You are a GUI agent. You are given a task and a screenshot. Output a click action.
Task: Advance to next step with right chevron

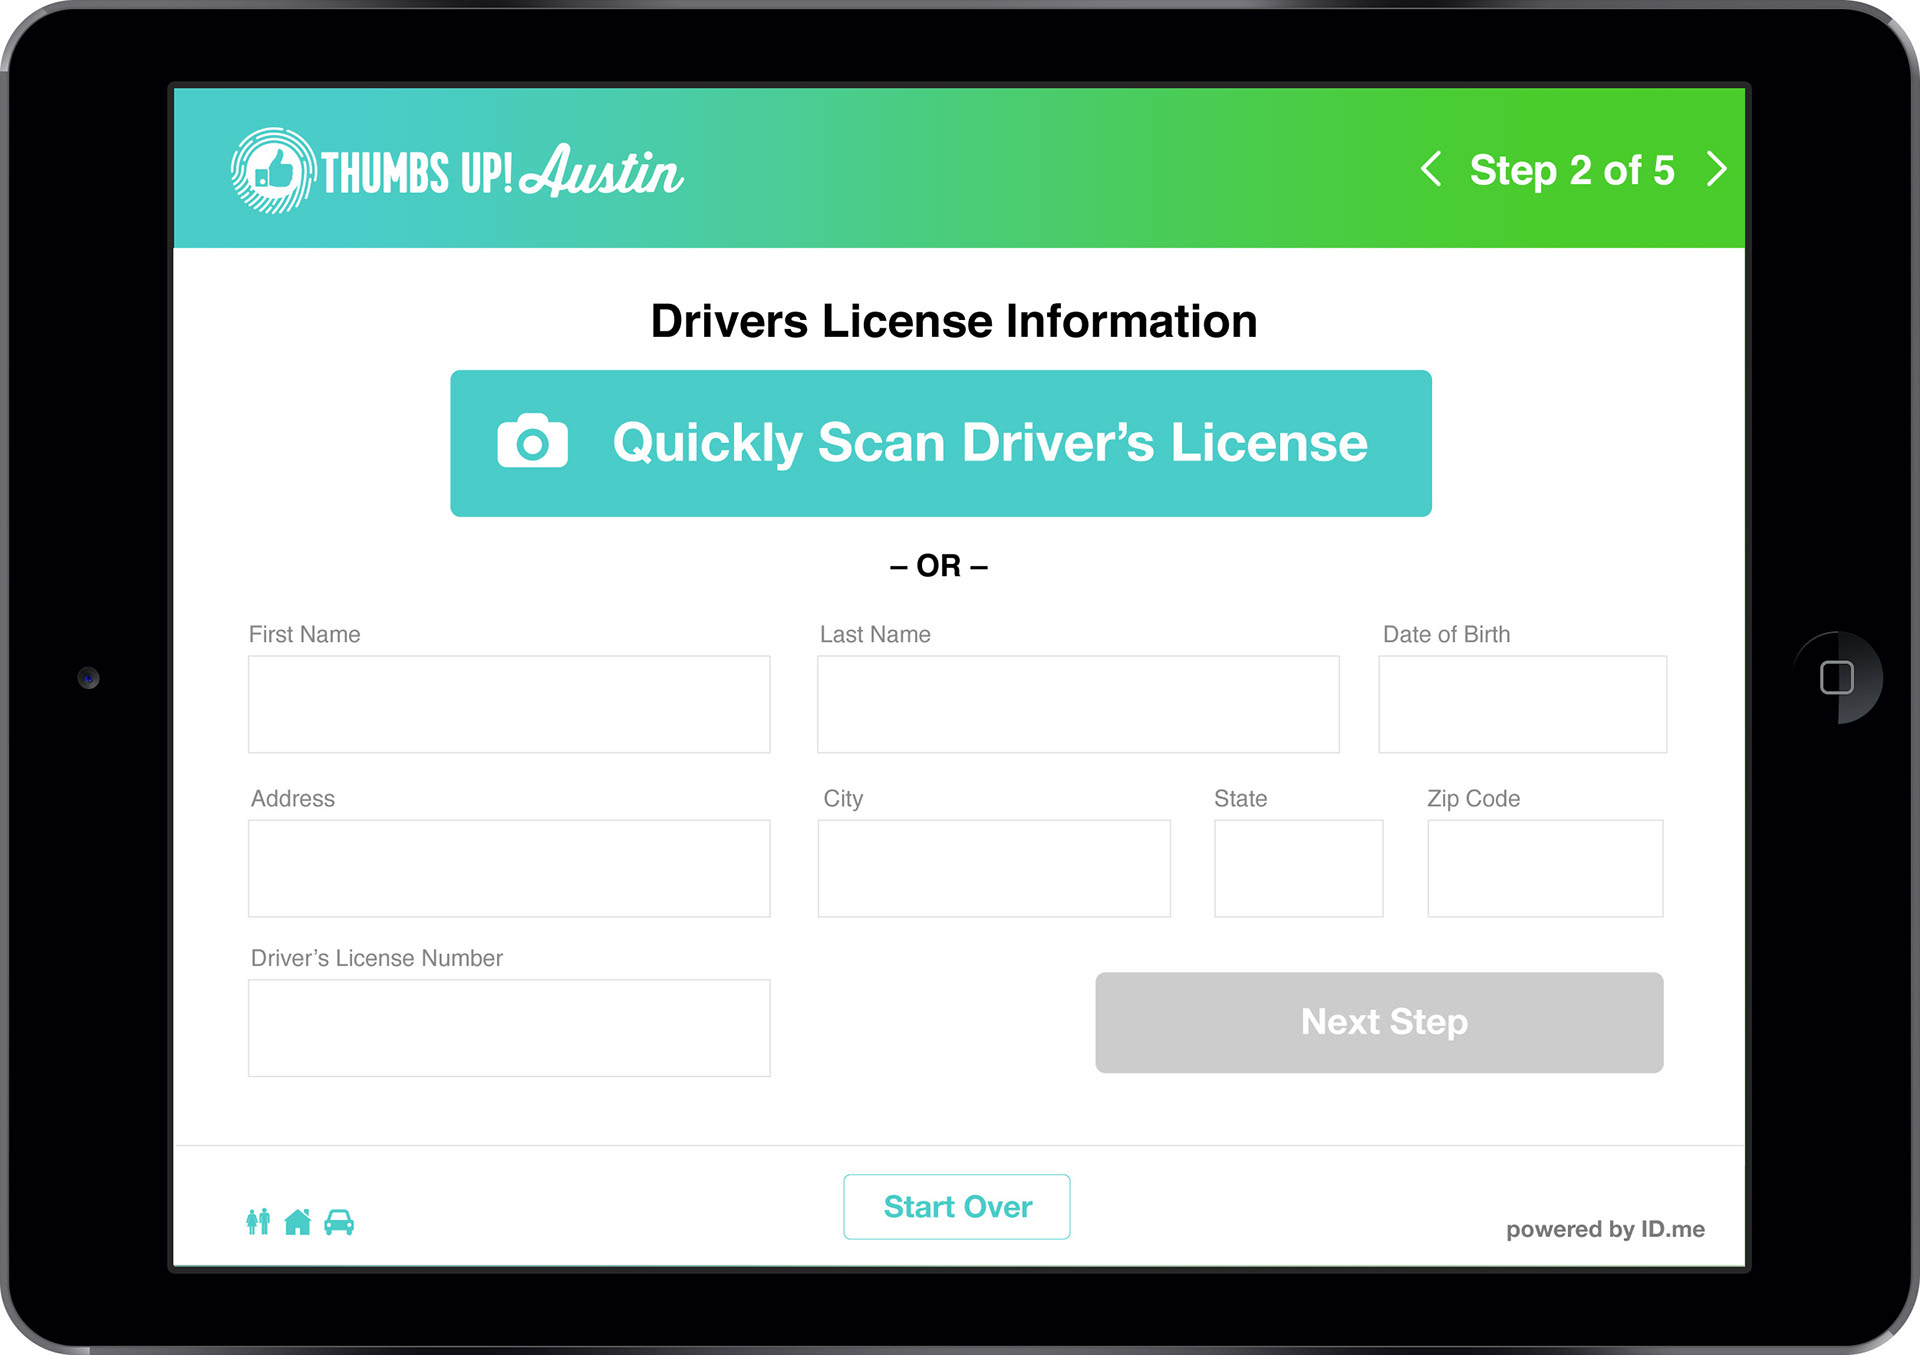click(1716, 169)
